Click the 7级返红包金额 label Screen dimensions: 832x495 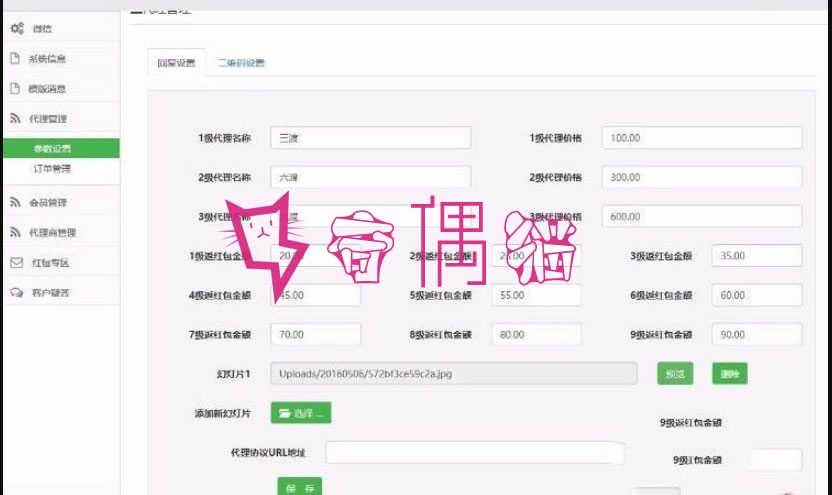coord(220,335)
